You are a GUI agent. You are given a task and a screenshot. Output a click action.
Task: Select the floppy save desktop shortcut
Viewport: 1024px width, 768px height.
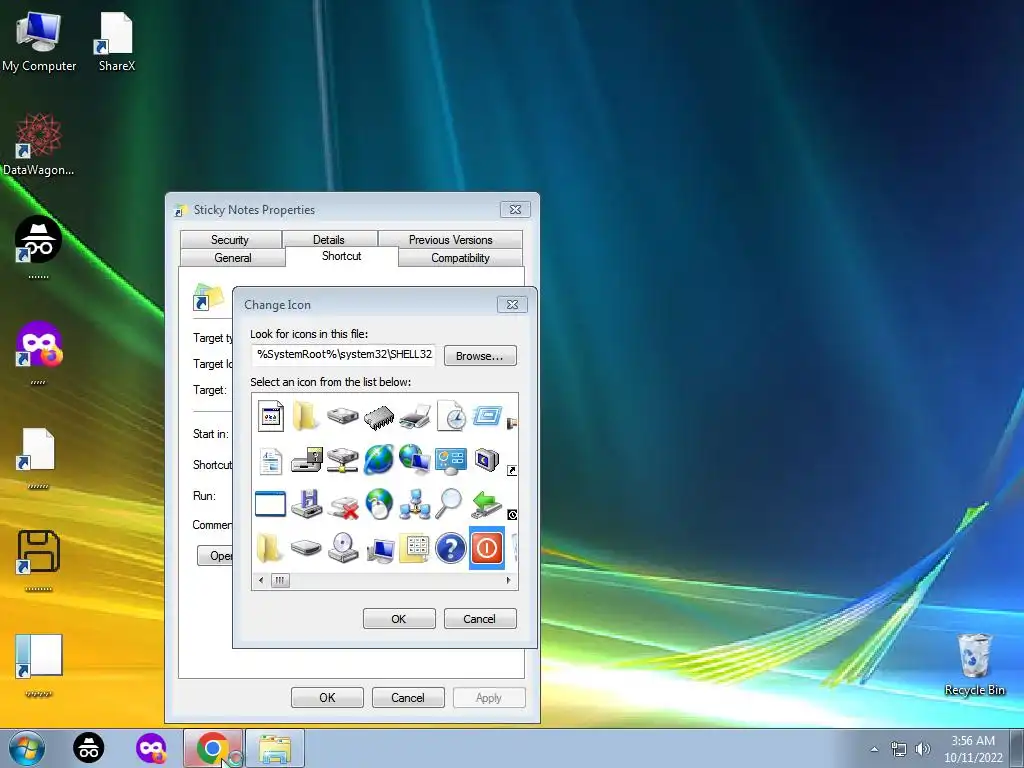point(39,561)
